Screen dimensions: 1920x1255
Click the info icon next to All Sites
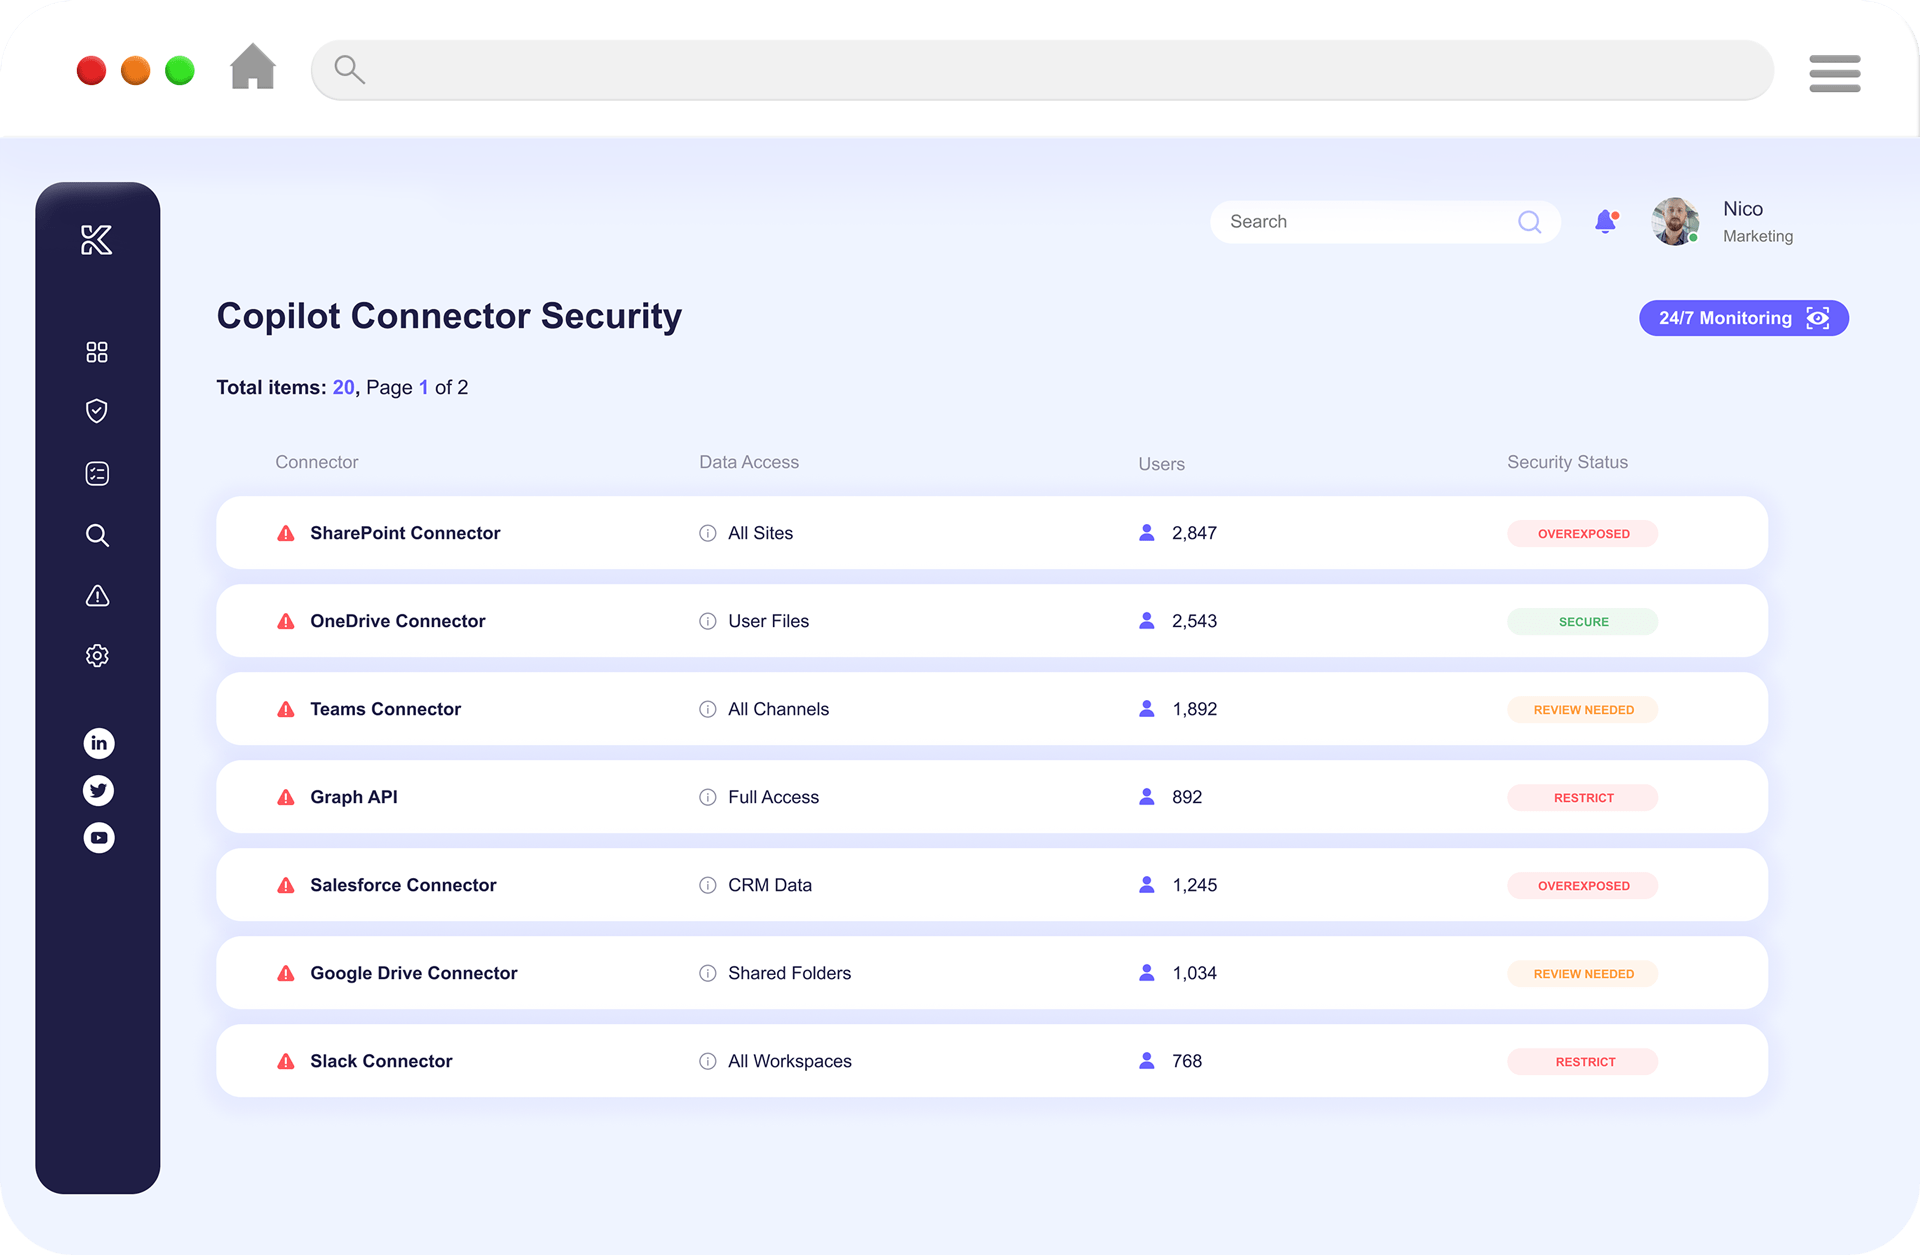tap(708, 533)
